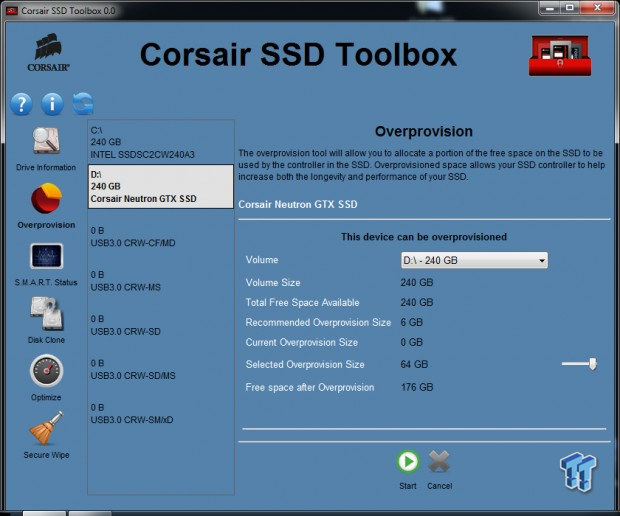Viewport: 620px width, 516px height.
Task: Close the Corsair SSD Toolbox window
Action: [598, 8]
